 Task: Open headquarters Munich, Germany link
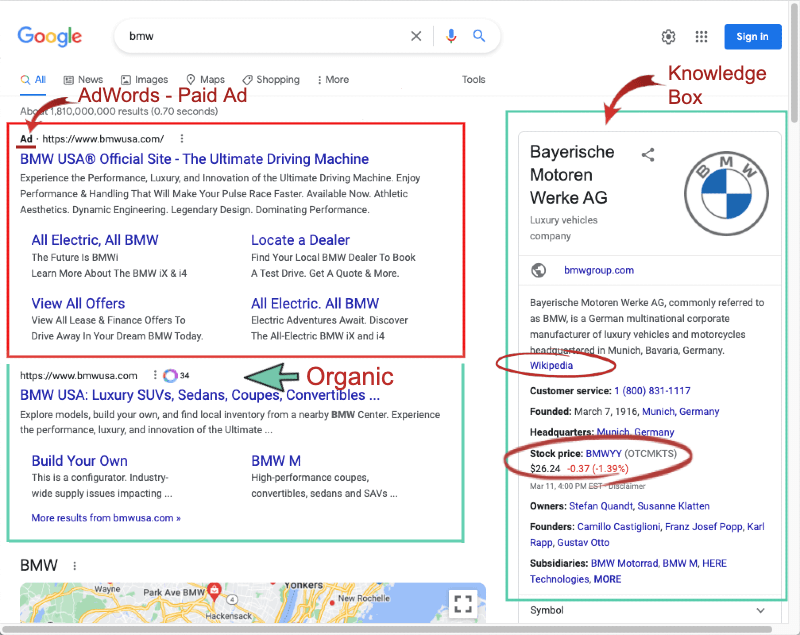[x=635, y=433]
